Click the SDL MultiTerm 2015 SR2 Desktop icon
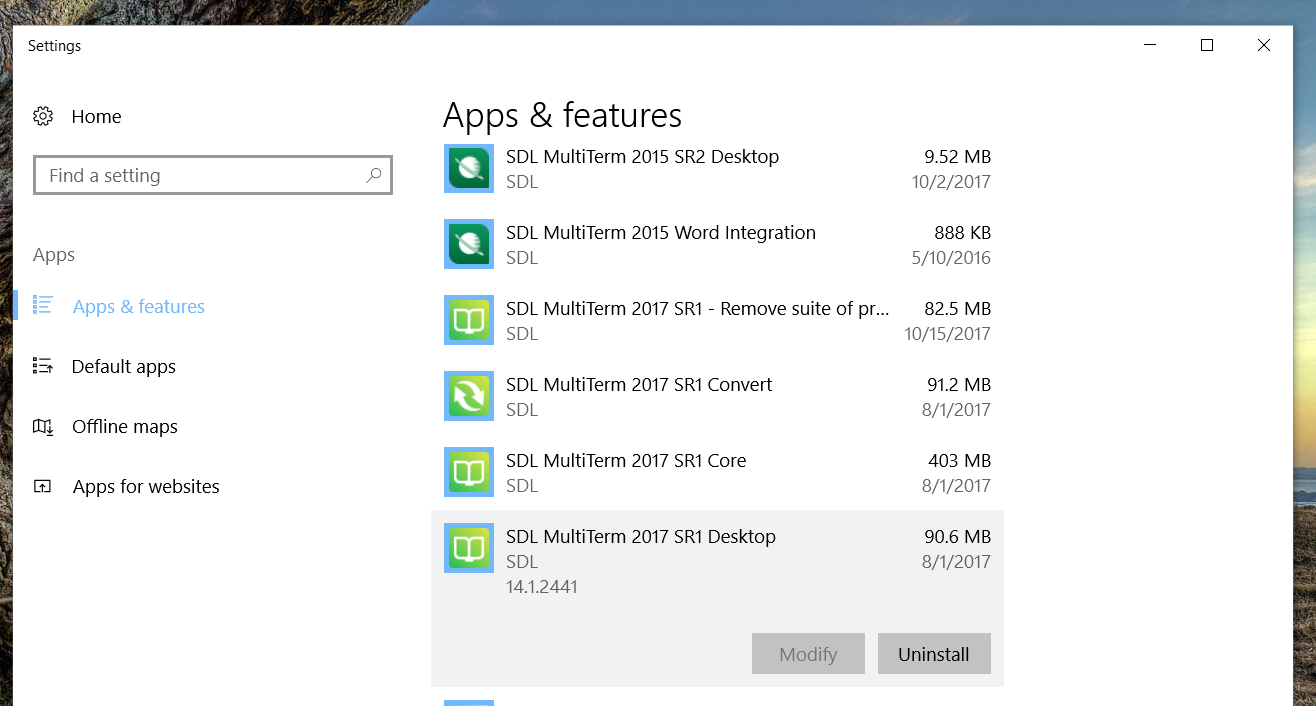1316x706 pixels. coord(468,169)
